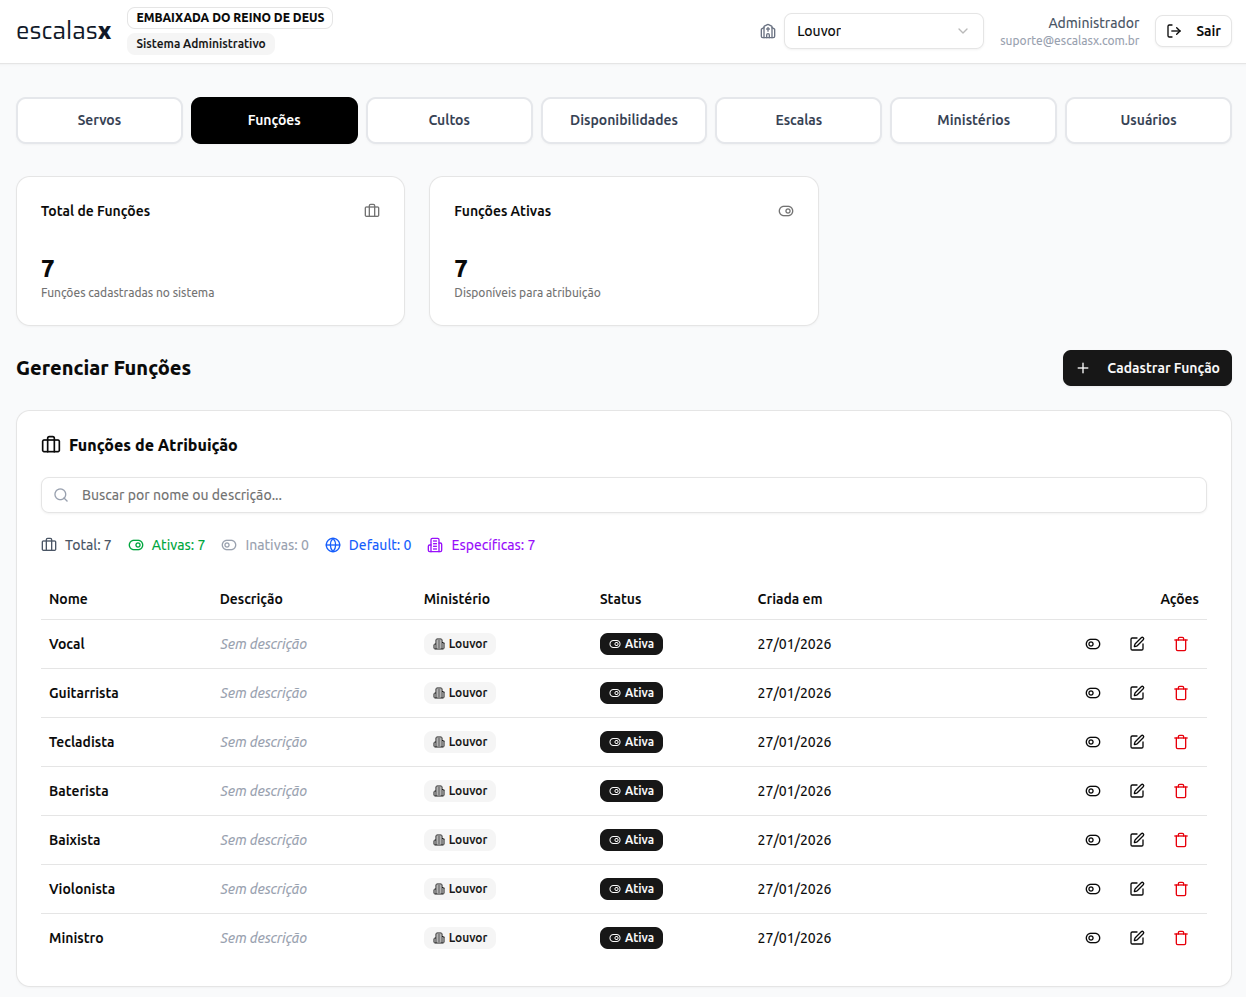Focus the search by name field
Image resolution: width=1246 pixels, height=997 pixels.
[x=624, y=495]
